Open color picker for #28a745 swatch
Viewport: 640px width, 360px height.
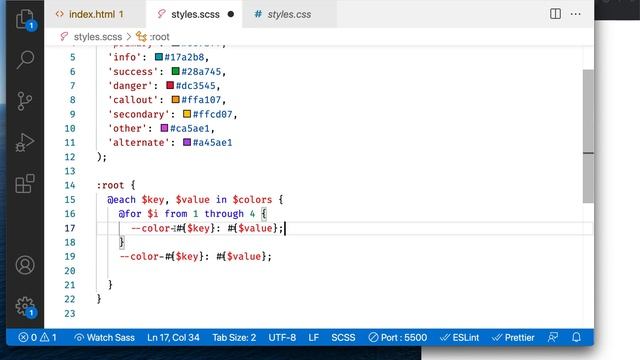(176, 71)
